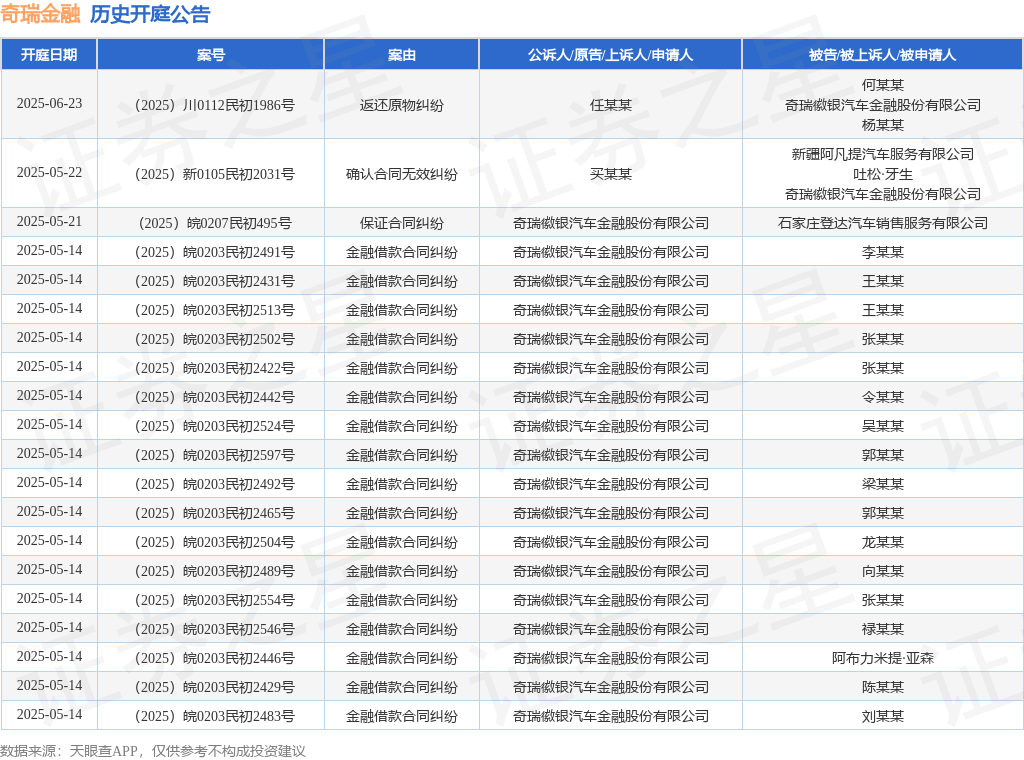Click defendant 刘某某

[x=882, y=716]
